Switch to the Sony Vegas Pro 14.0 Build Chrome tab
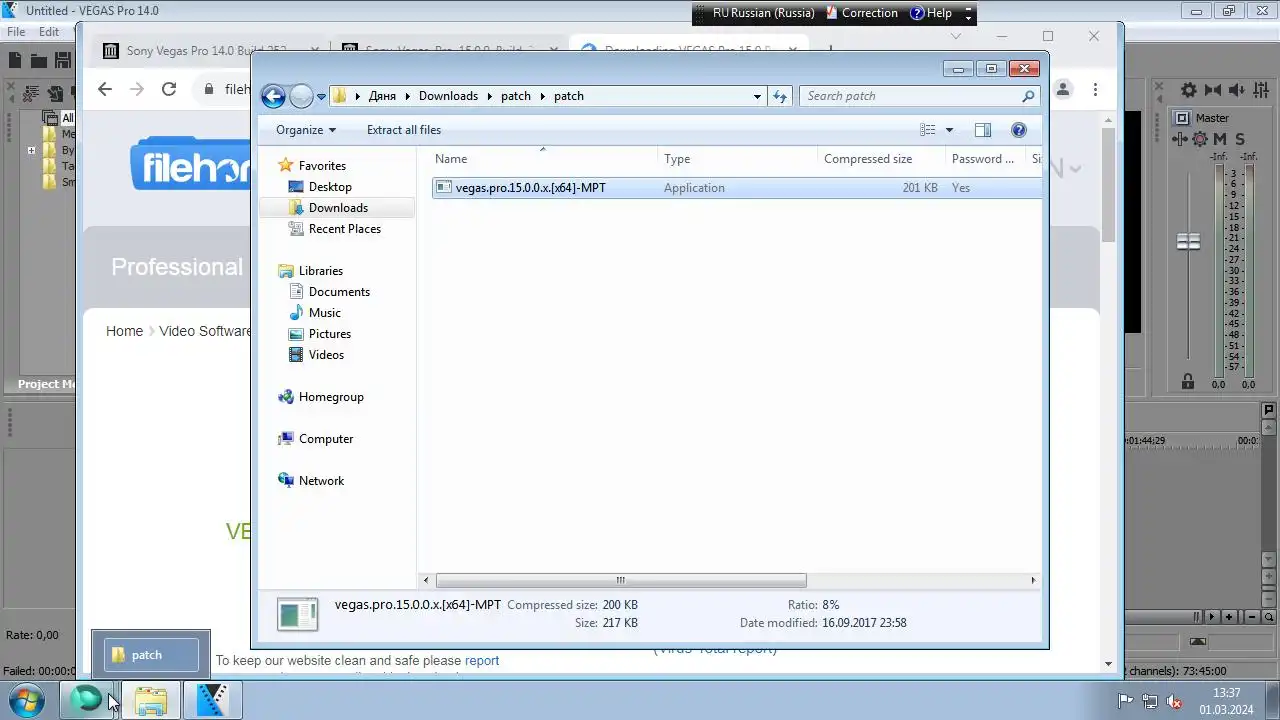The height and width of the screenshot is (720, 1280). tap(207, 50)
